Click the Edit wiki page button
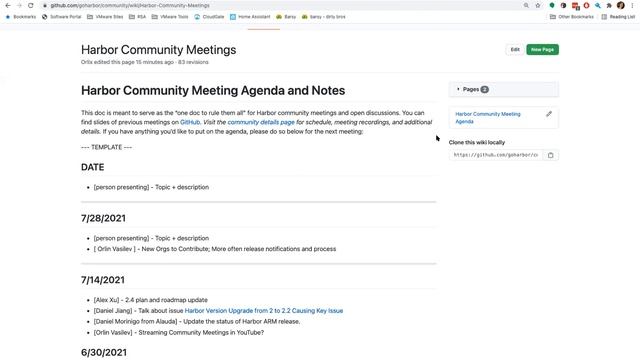The image size is (640, 360). pos(515,49)
